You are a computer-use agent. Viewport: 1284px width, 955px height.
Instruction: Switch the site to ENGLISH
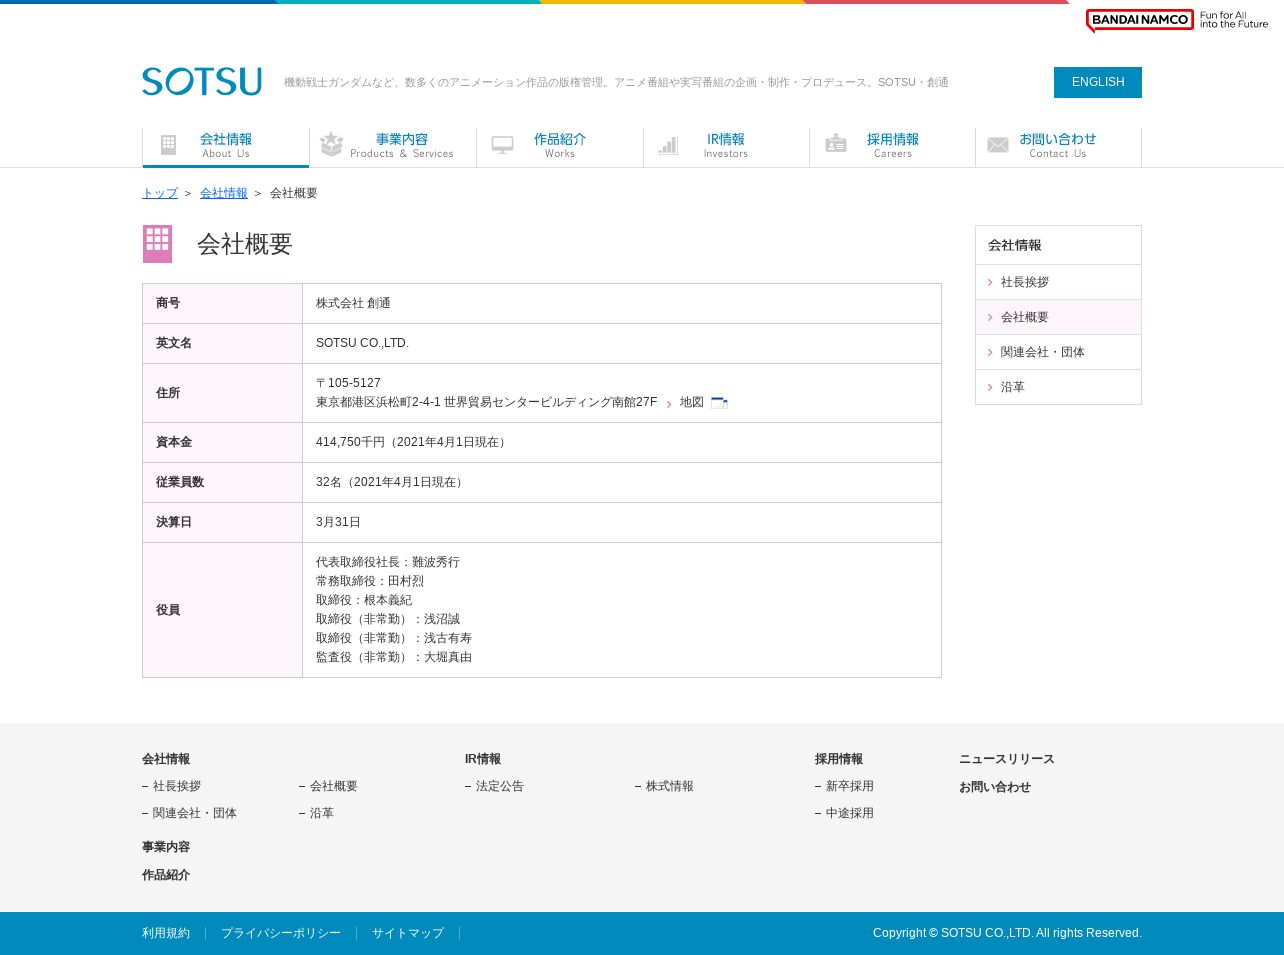(x=1098, y=82)
